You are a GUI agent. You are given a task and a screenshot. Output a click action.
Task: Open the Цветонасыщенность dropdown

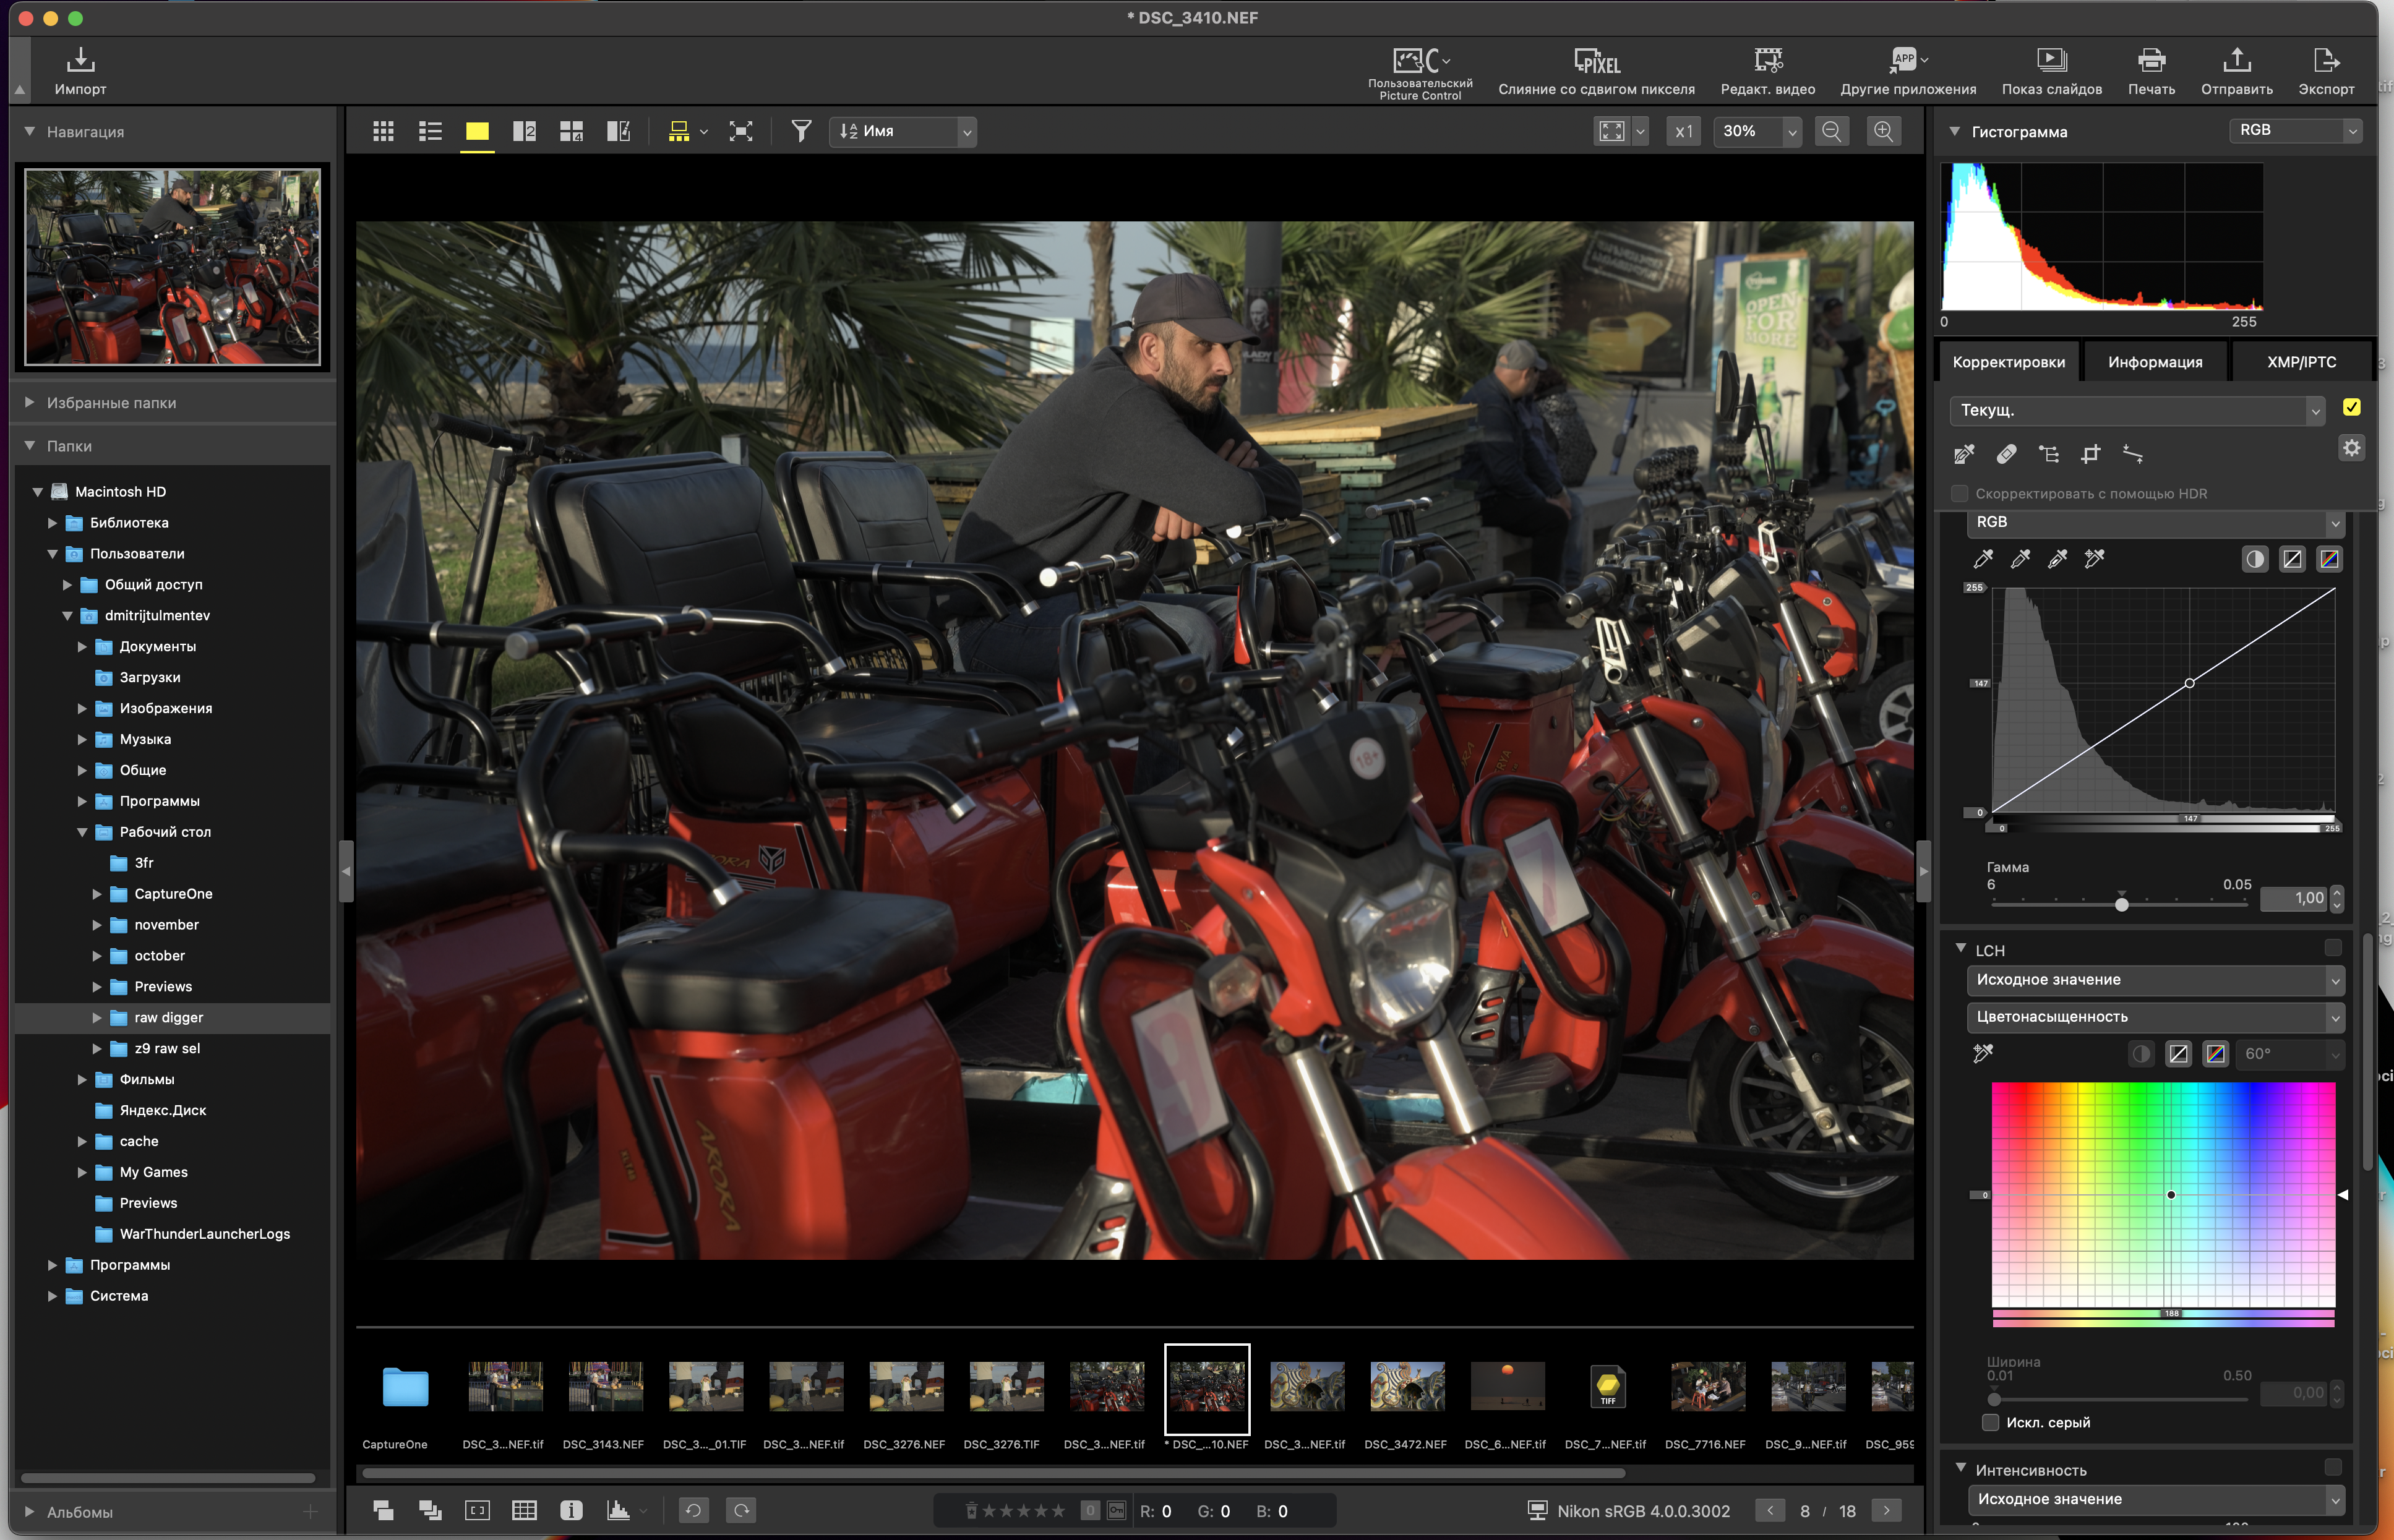[2155, 1017]
